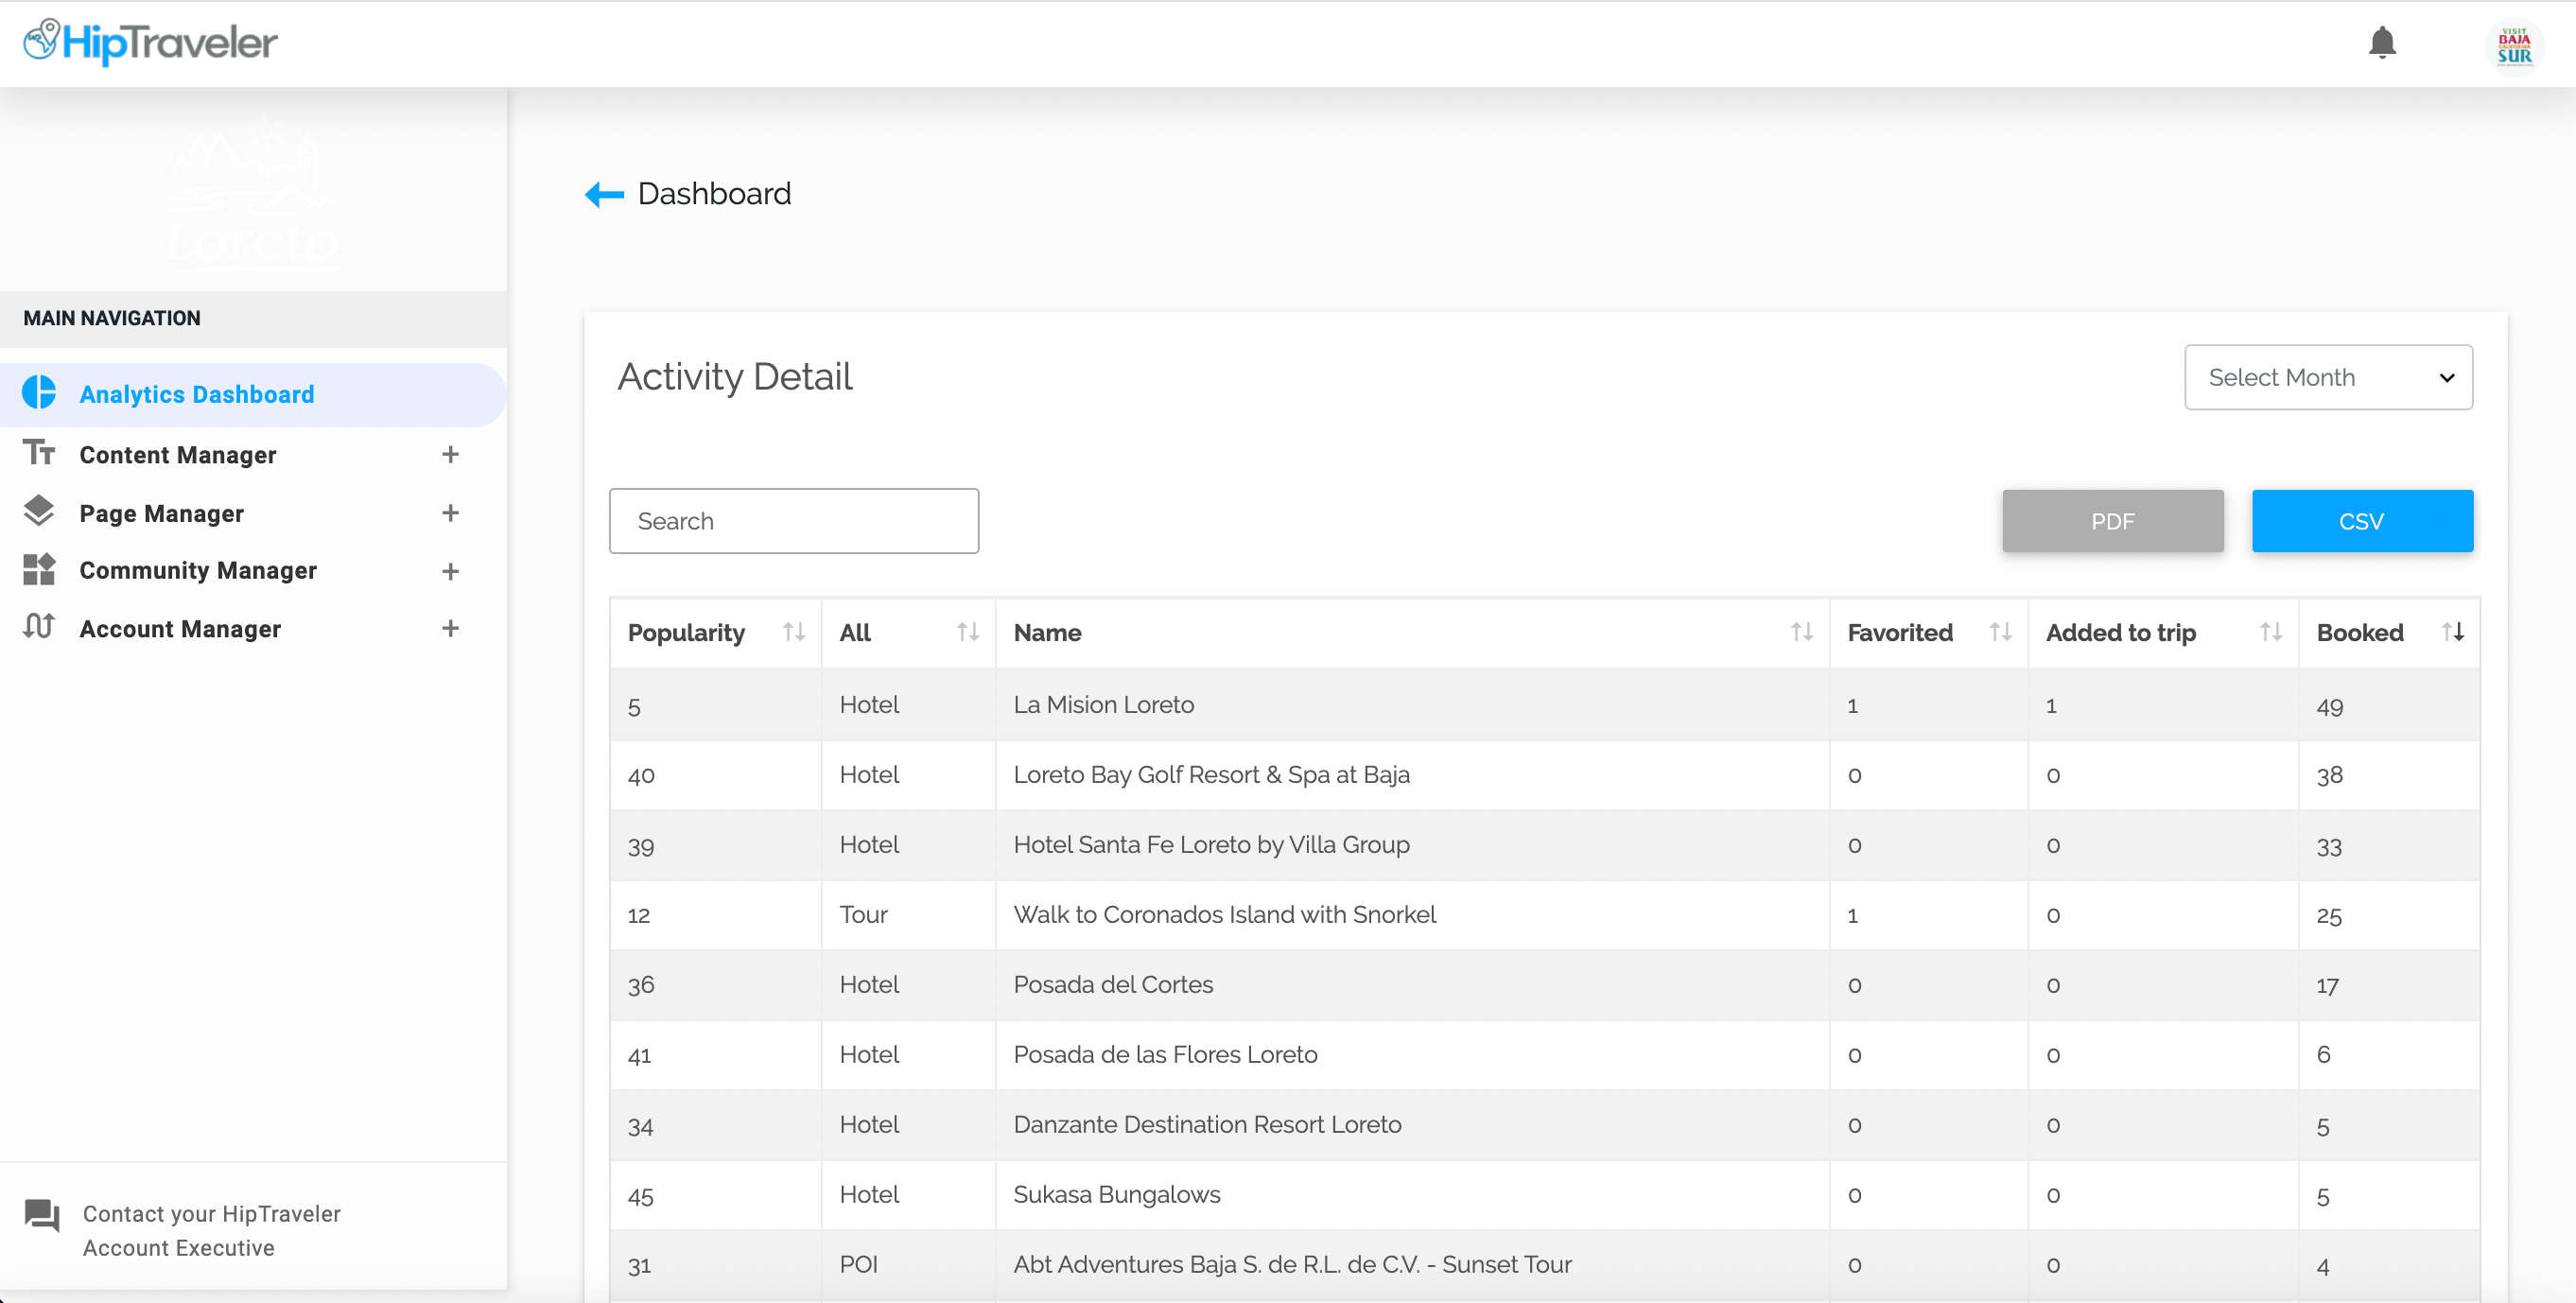2576x1303 pixels.
Task: Open the Select Month dropdown
Action: pyautogui.click(x=2328, y=377)
